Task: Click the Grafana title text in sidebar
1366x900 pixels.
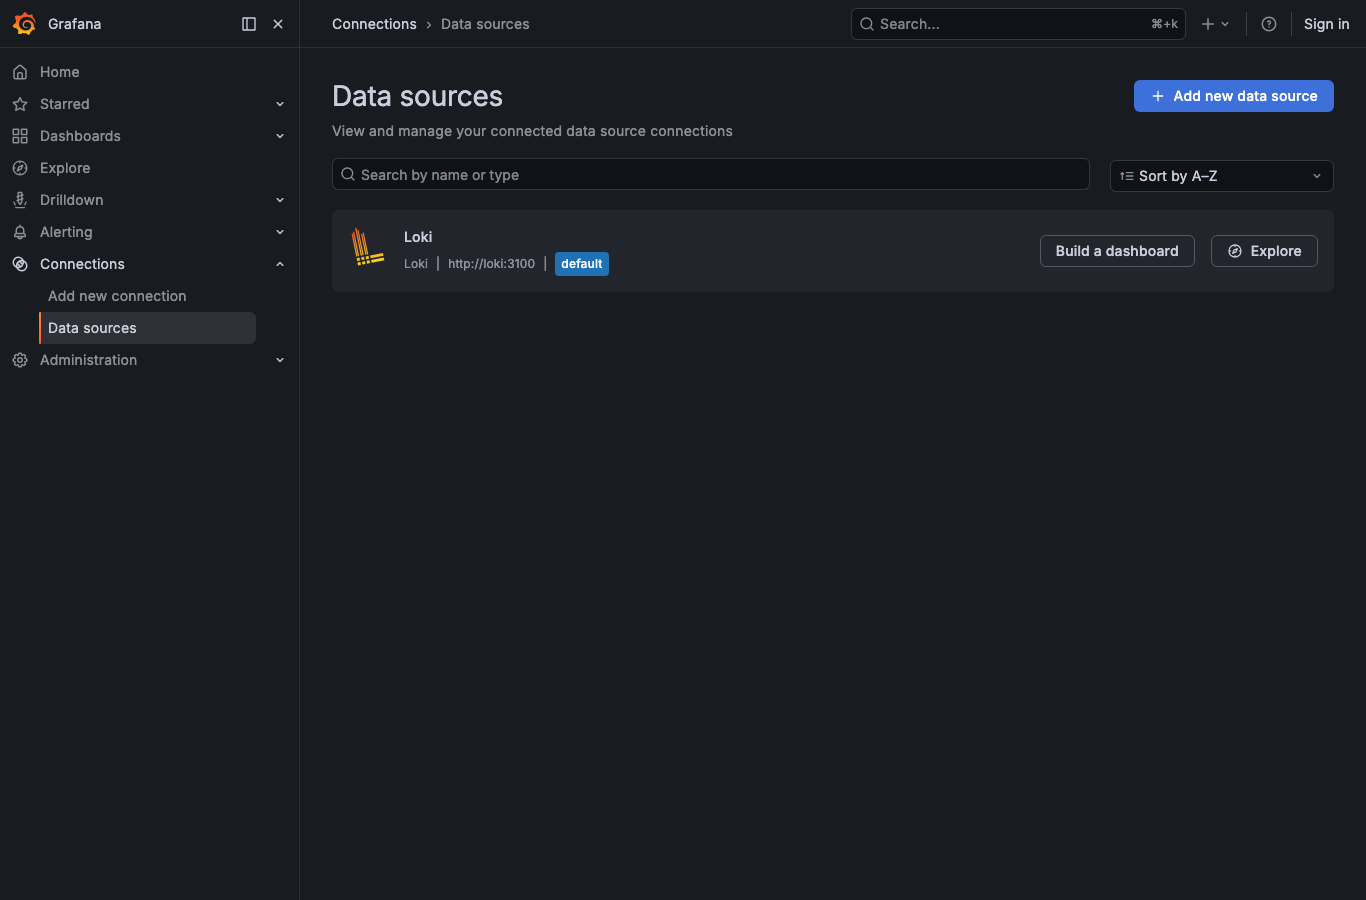Action: click(x=74, y=24)
